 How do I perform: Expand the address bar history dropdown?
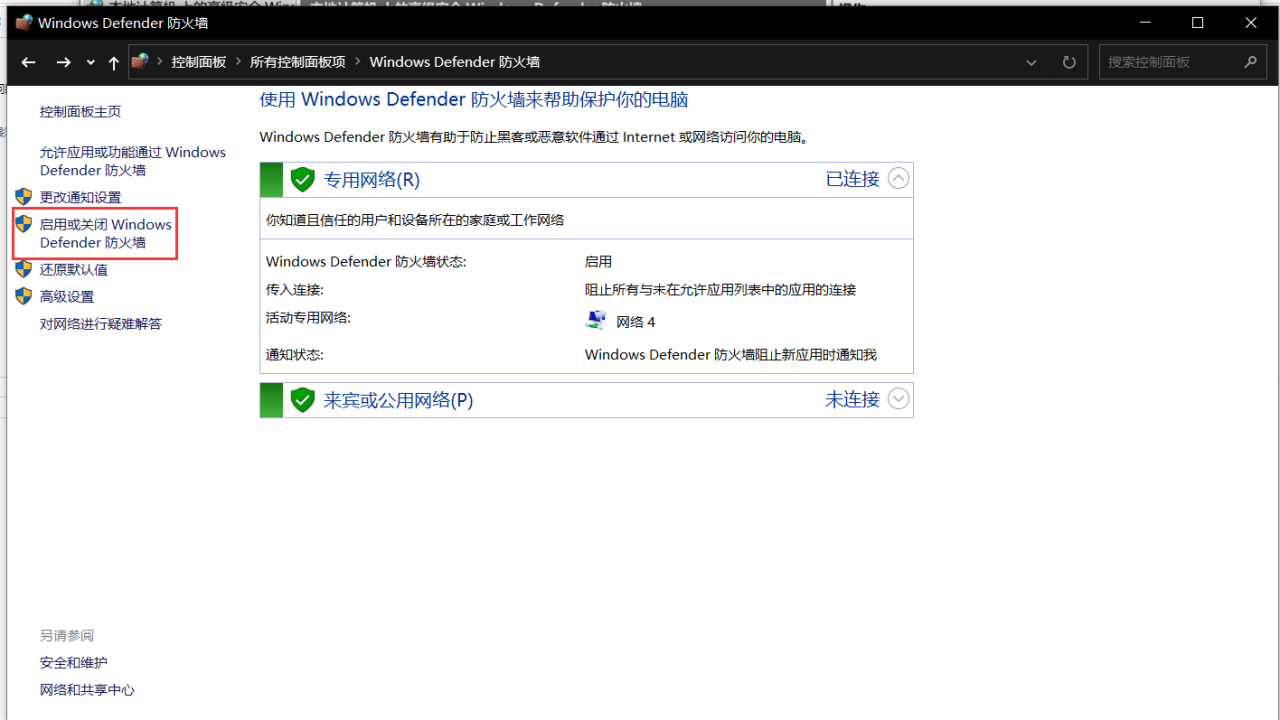coord(1031,62)
